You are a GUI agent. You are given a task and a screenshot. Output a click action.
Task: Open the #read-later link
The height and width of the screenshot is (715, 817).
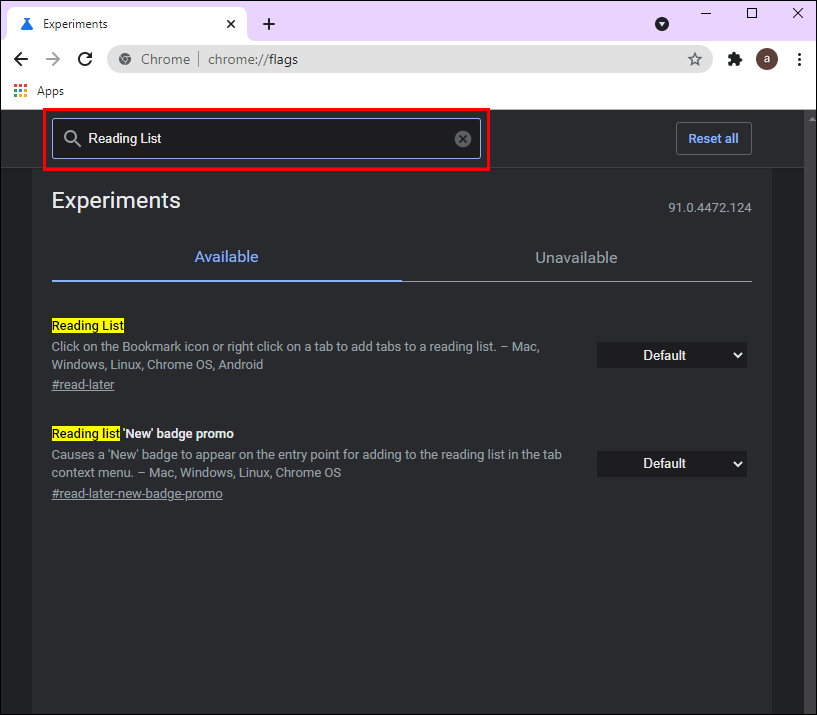[83, 385]
